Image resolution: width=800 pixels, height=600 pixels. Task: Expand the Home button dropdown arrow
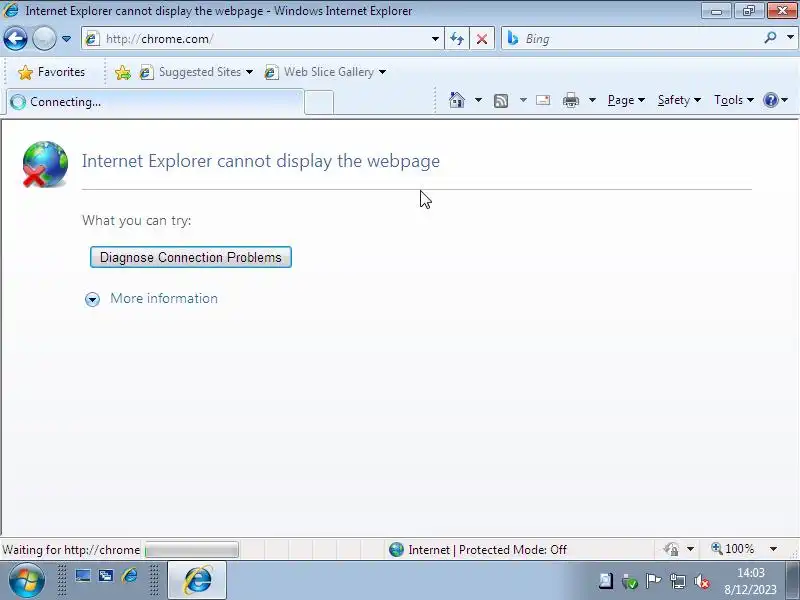point(478,100)
